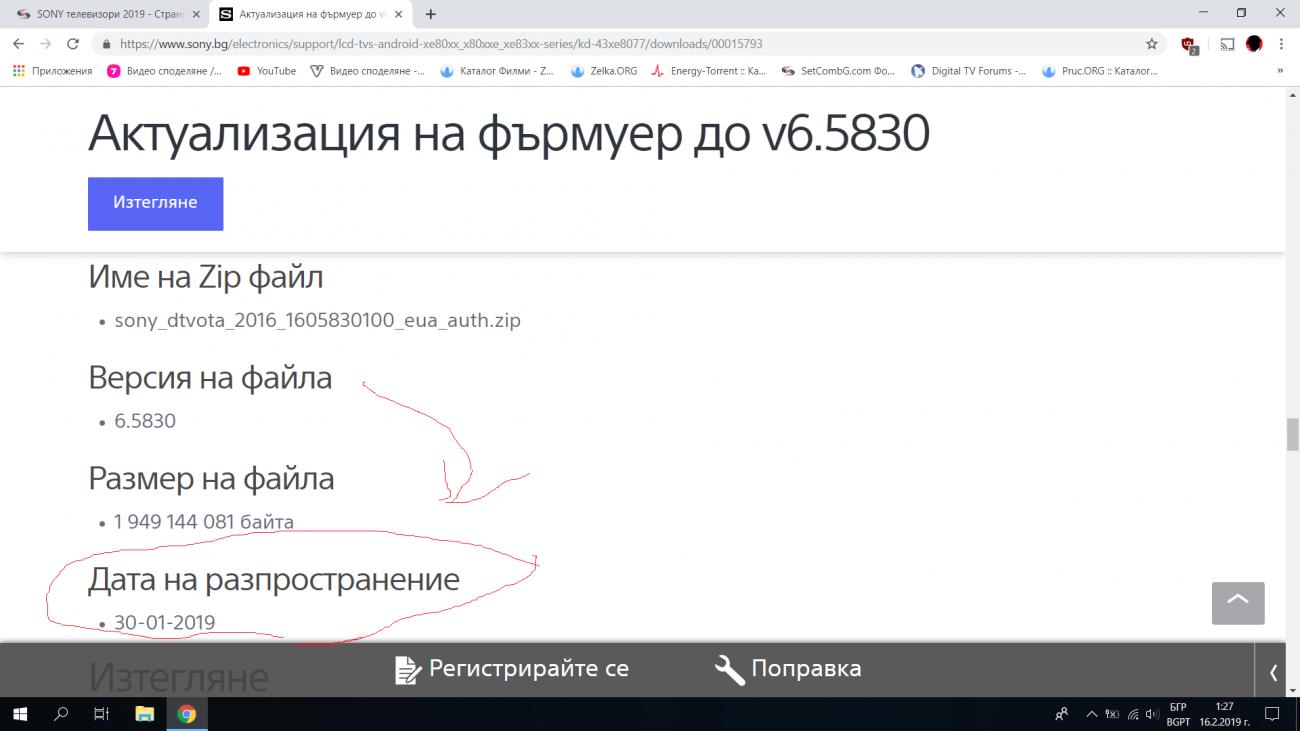Click the address bar URL
The height and width of the screenshot is (731, 1300).
click(x=441, y=44)
